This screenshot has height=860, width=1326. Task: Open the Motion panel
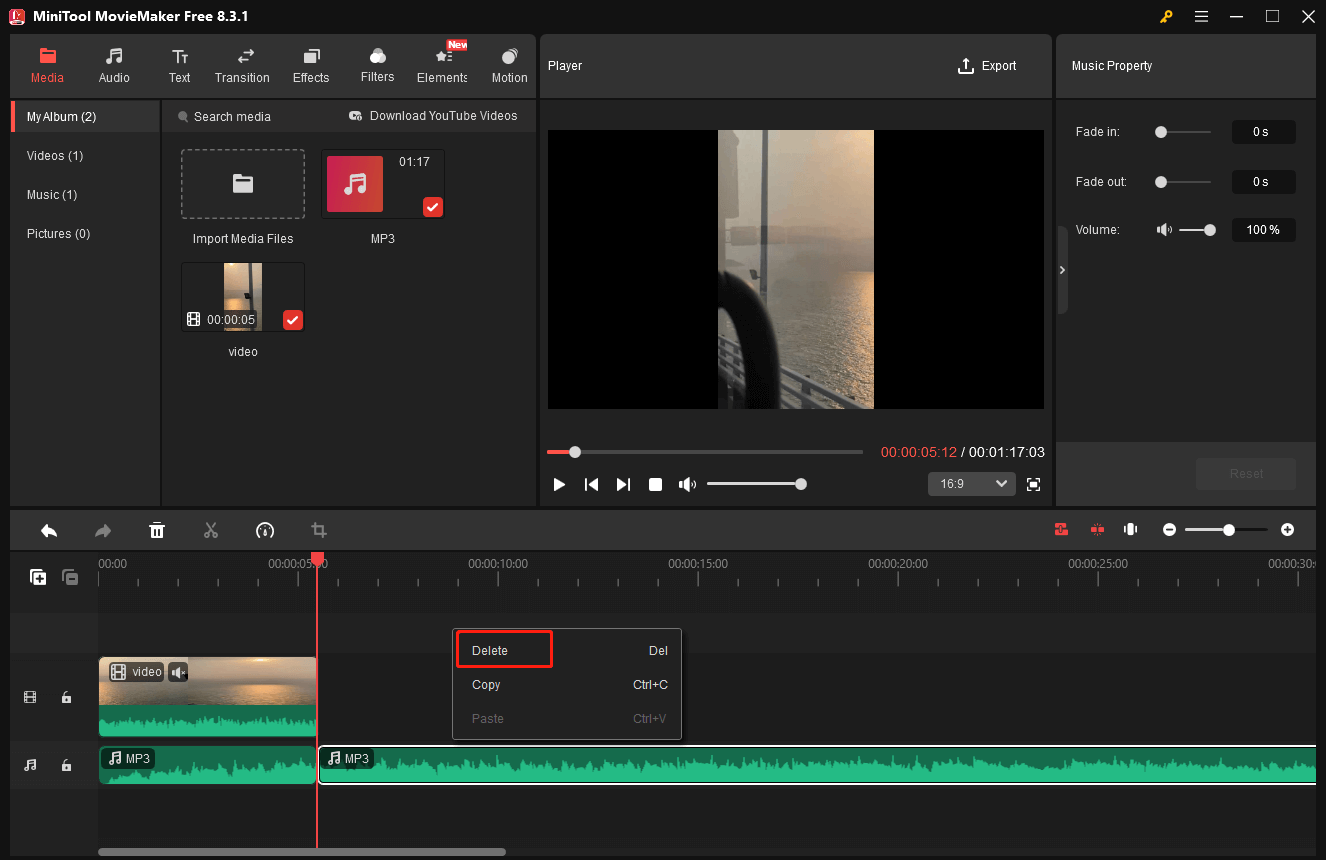click(509, 66)
